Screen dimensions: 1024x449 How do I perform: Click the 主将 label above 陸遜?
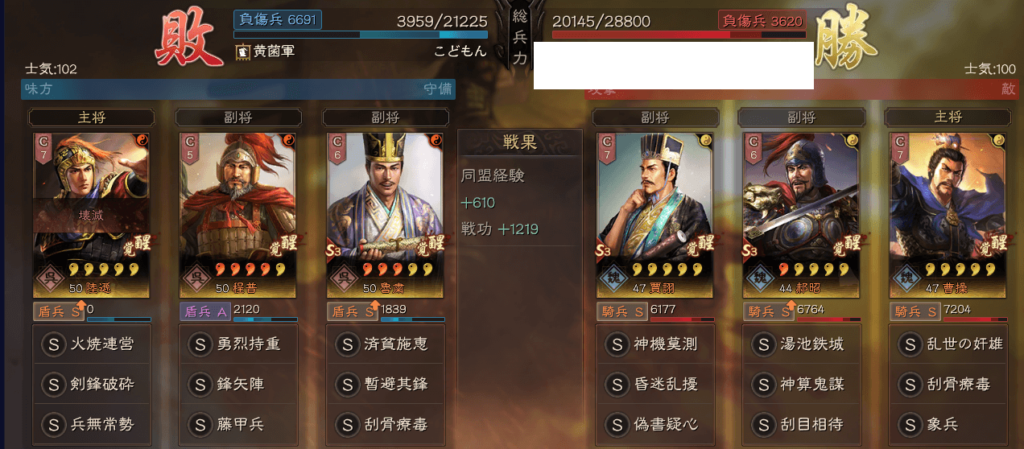pos(91,117)
